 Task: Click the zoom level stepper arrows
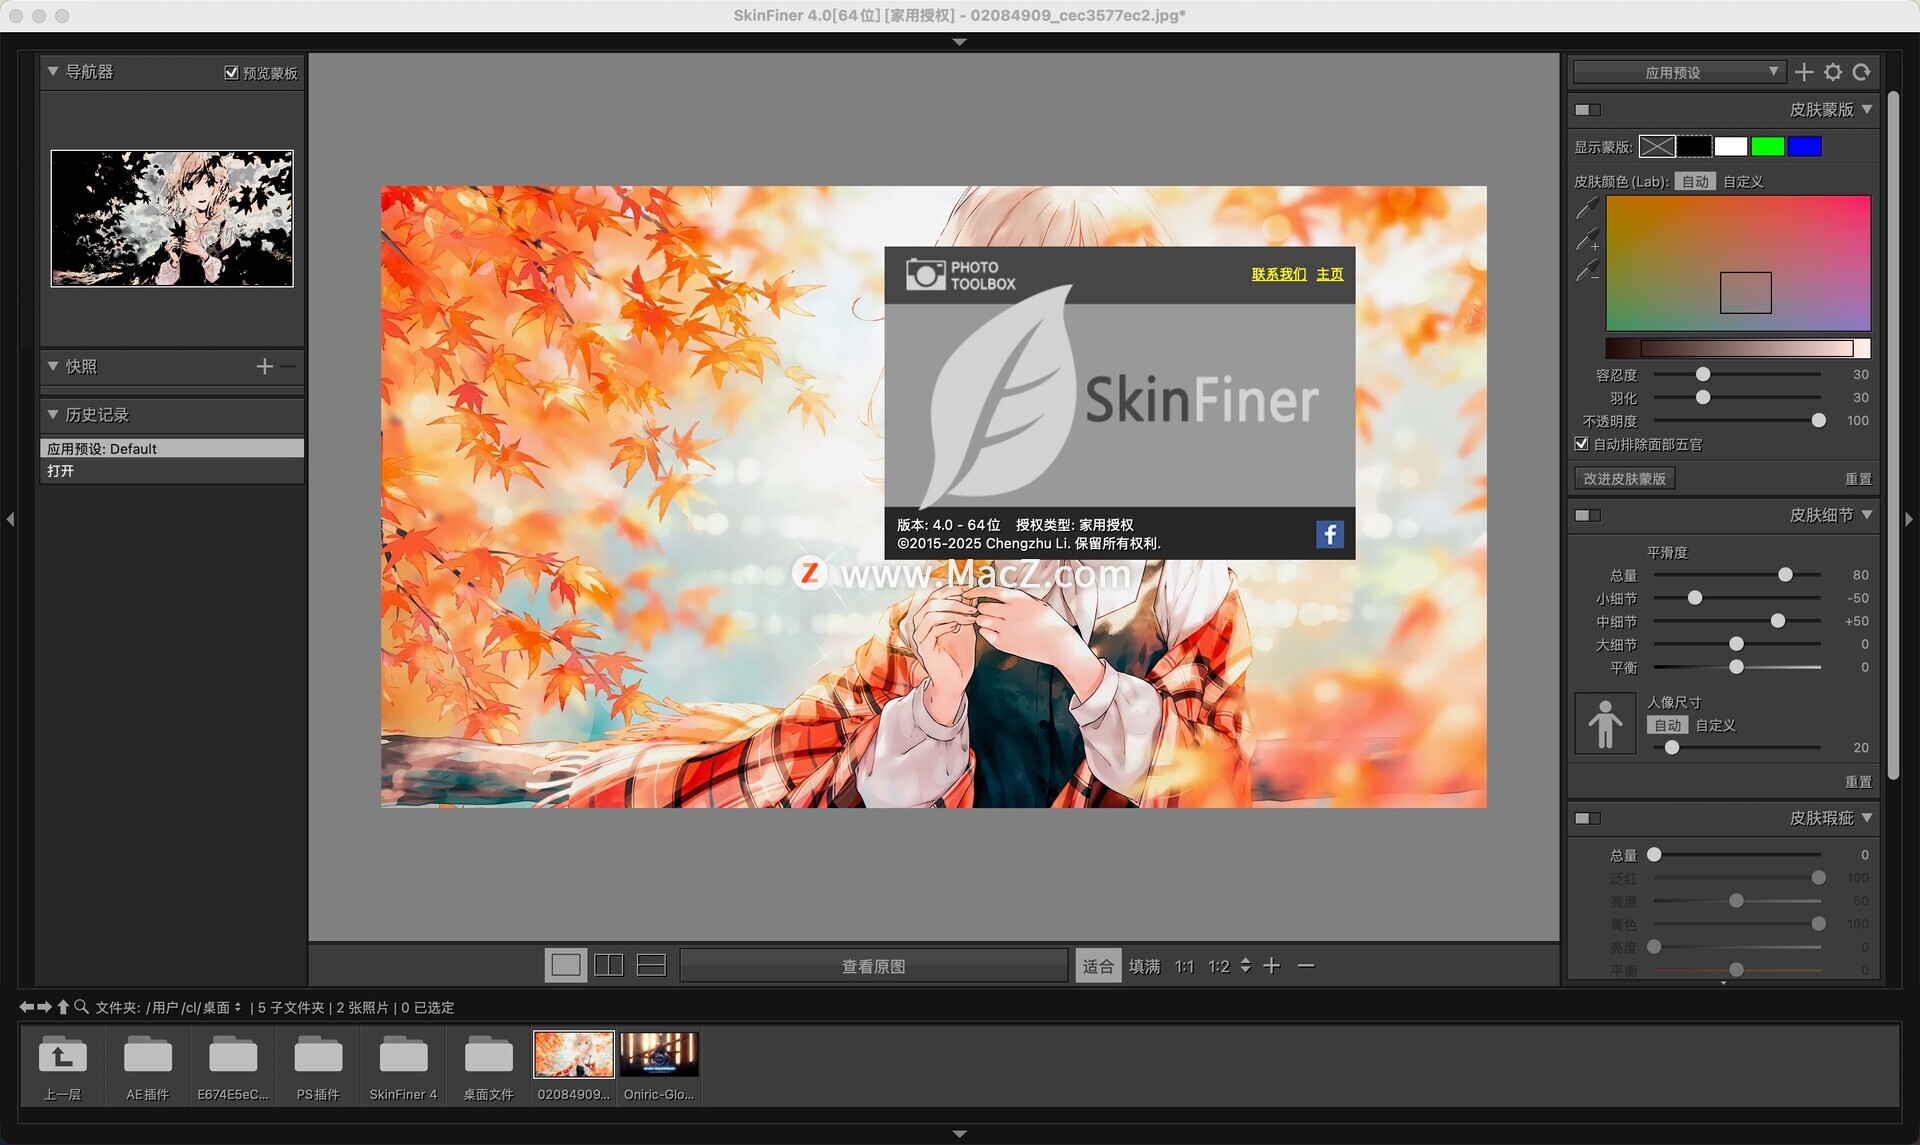pyautogui.click(x=1245, y=966)
